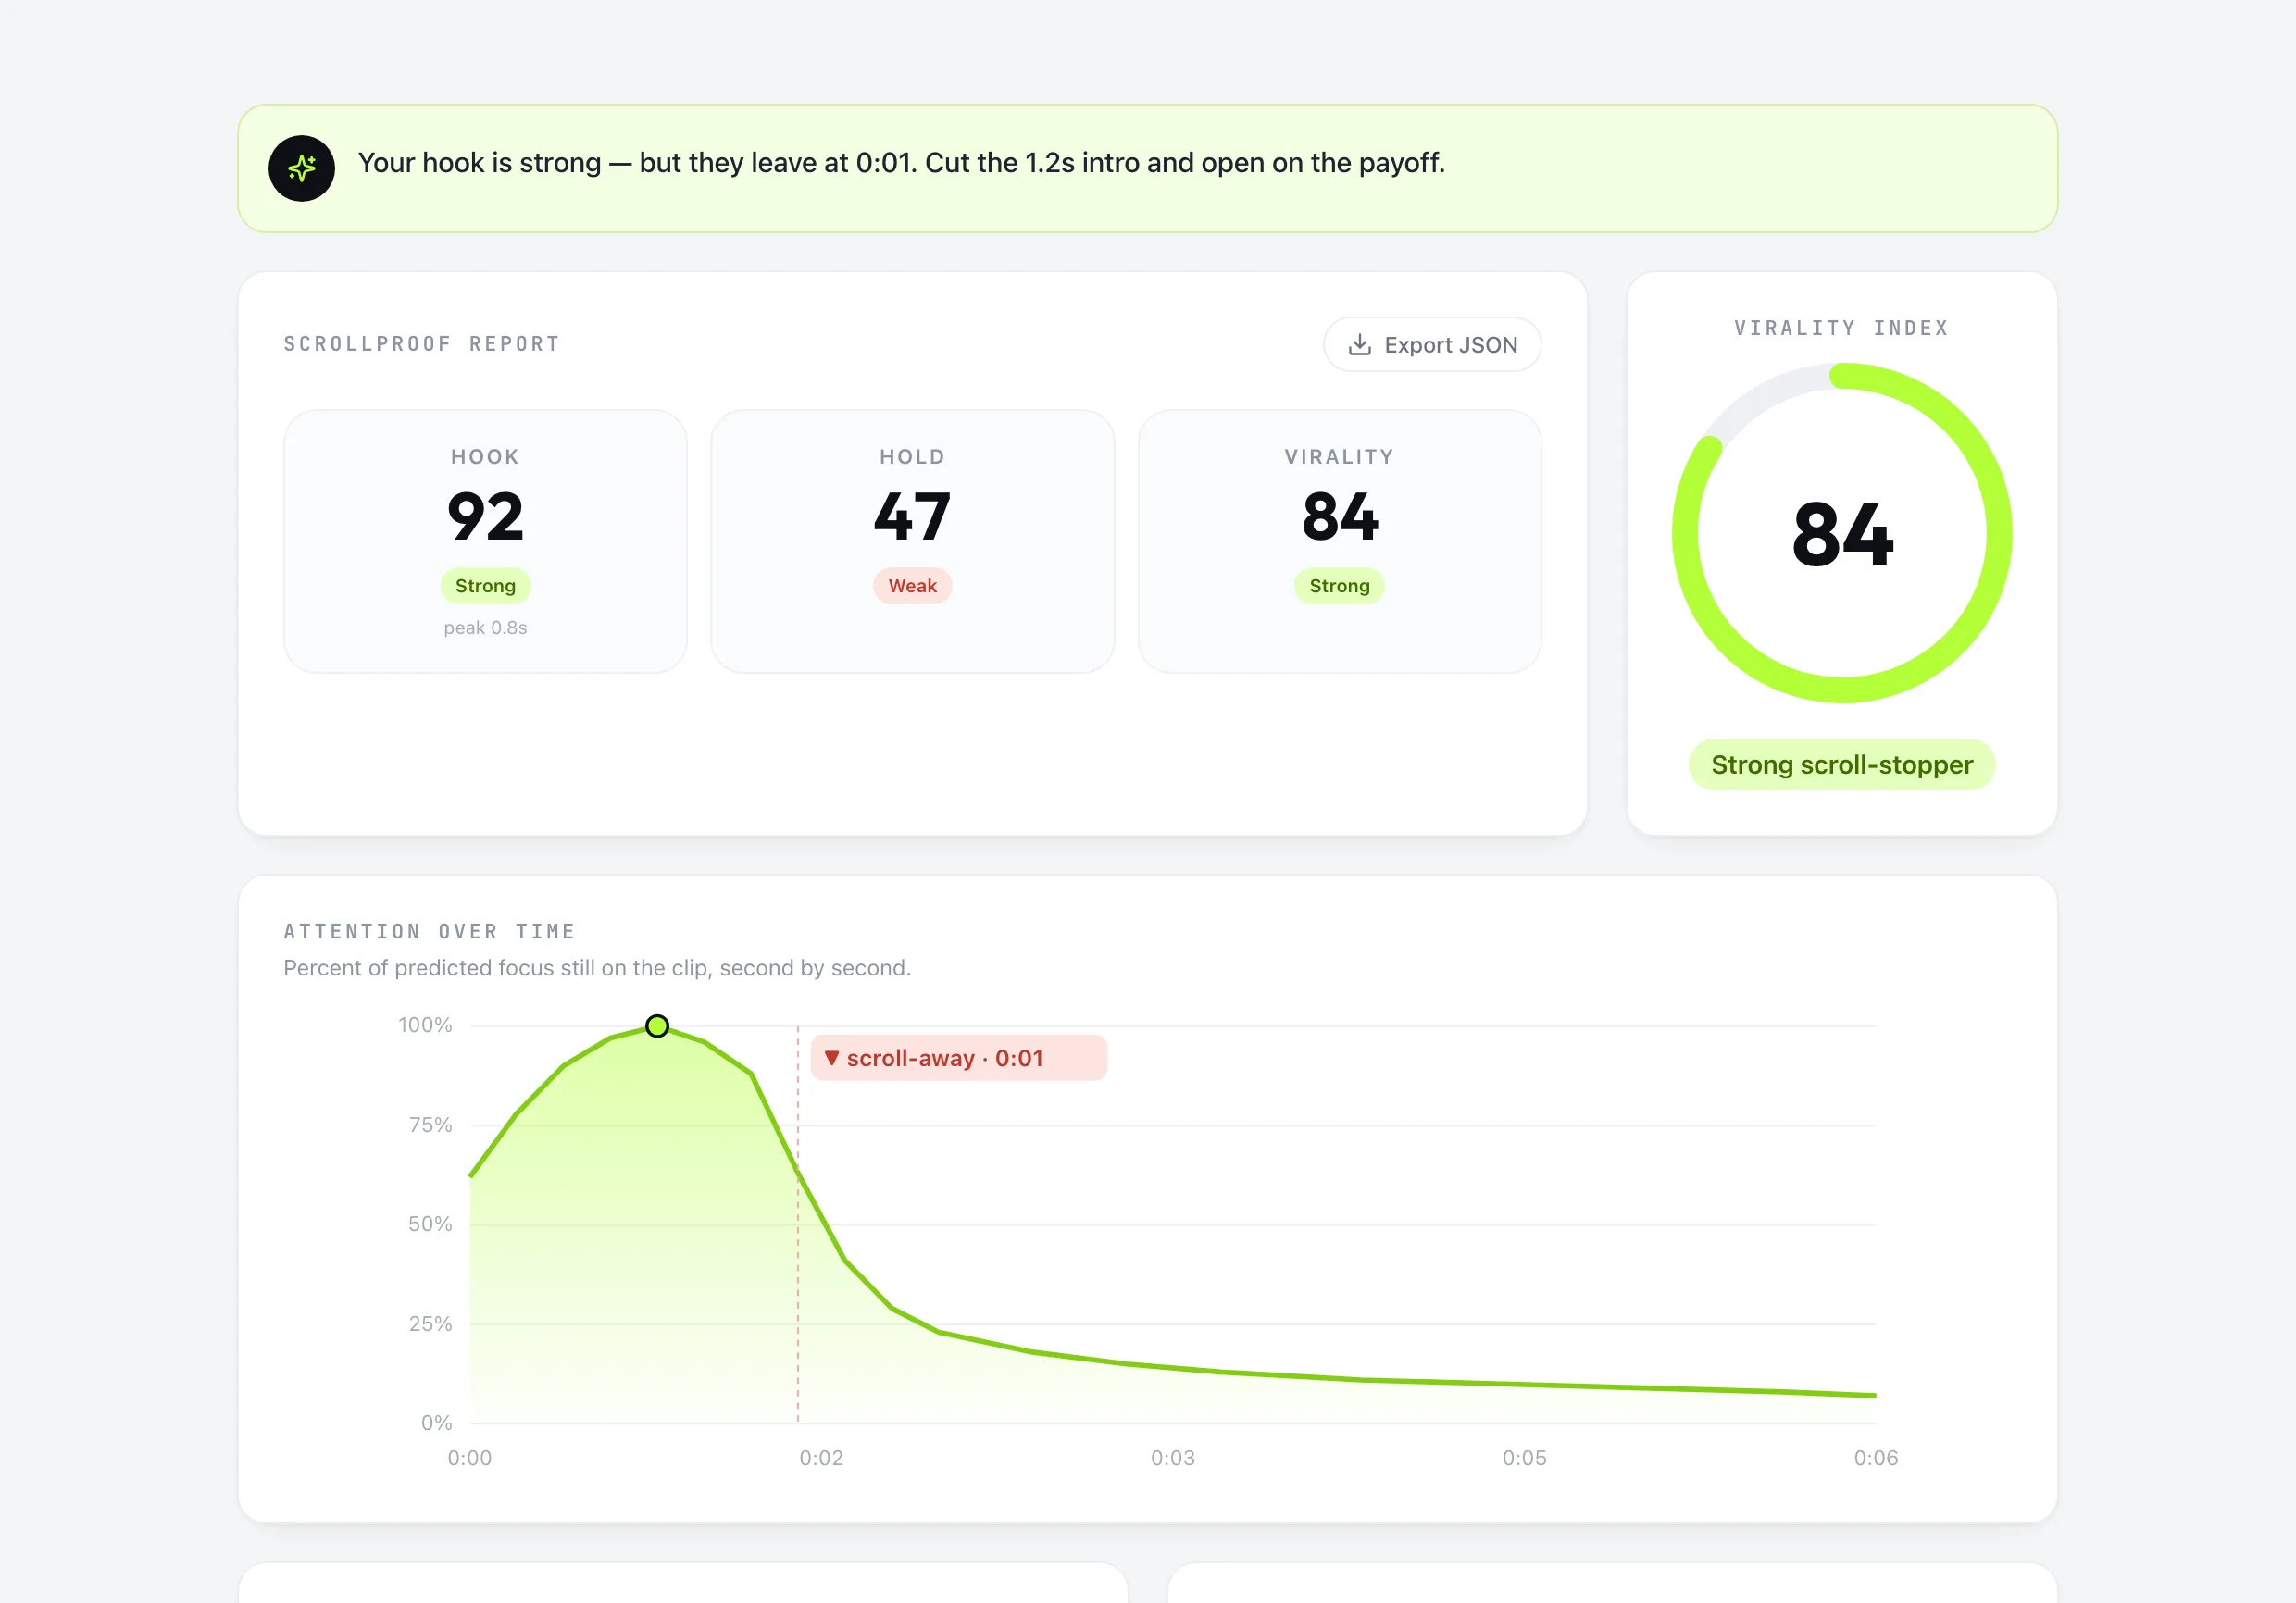Click the download icon in Export JSON
The width and height of the screenshot is (2296, 1603).
click(x=1359, y=345)
